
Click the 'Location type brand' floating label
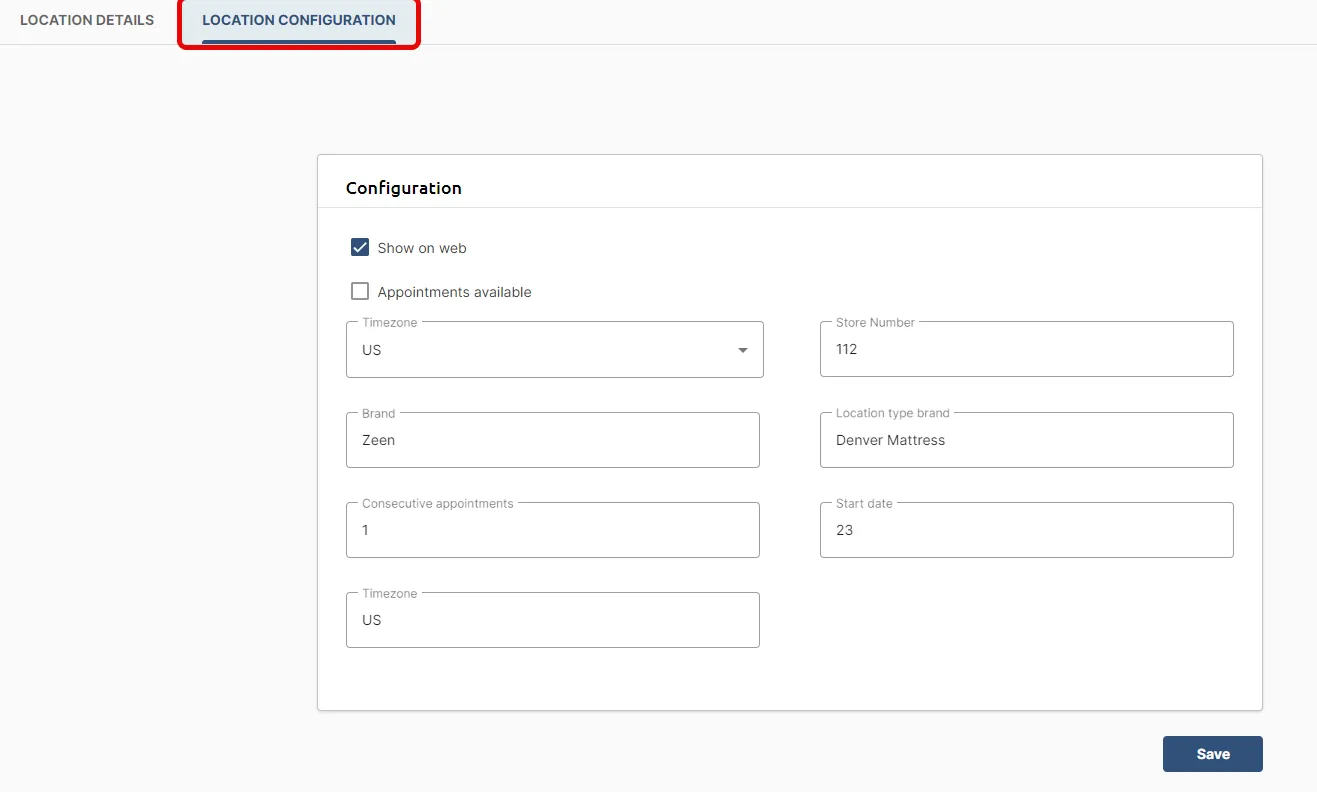click(x=893, y=413)
